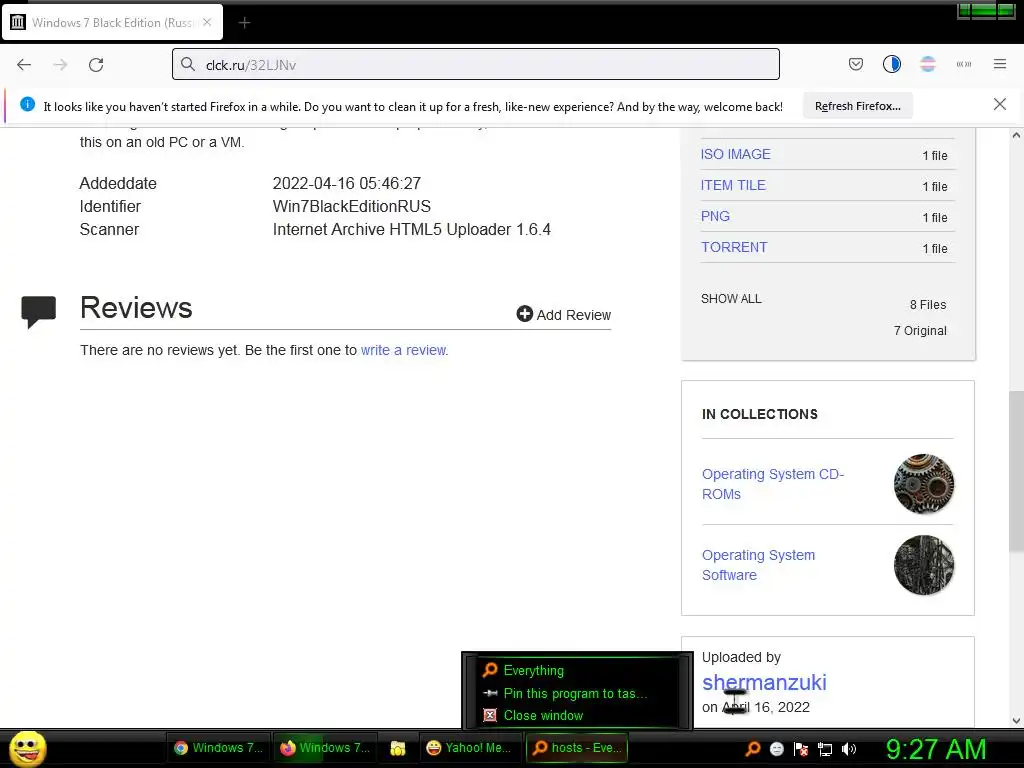
Task: Reload the page with the refresh icon
Action: [96, 65]
